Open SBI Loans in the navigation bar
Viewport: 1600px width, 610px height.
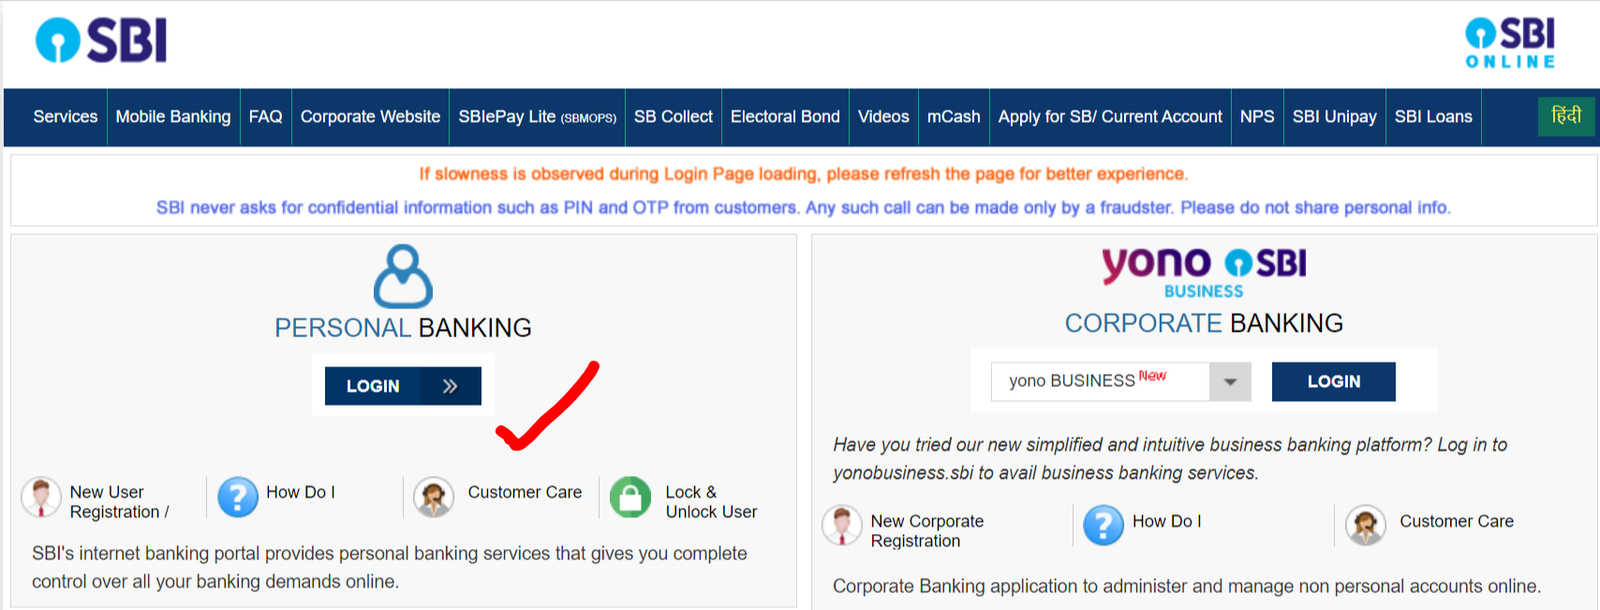pyautogui.click(x=1433, y=117)
